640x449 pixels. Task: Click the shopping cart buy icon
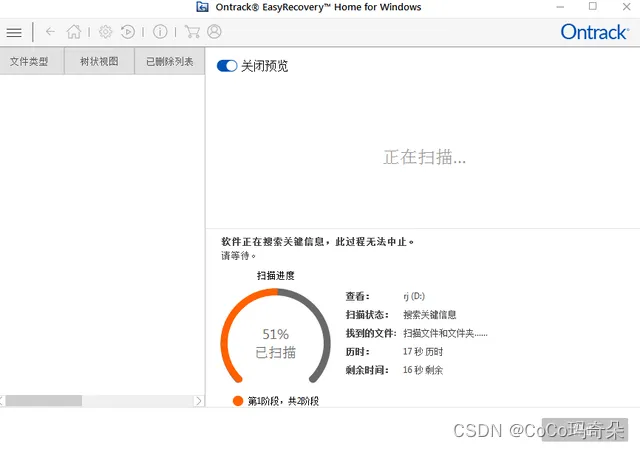192,31
